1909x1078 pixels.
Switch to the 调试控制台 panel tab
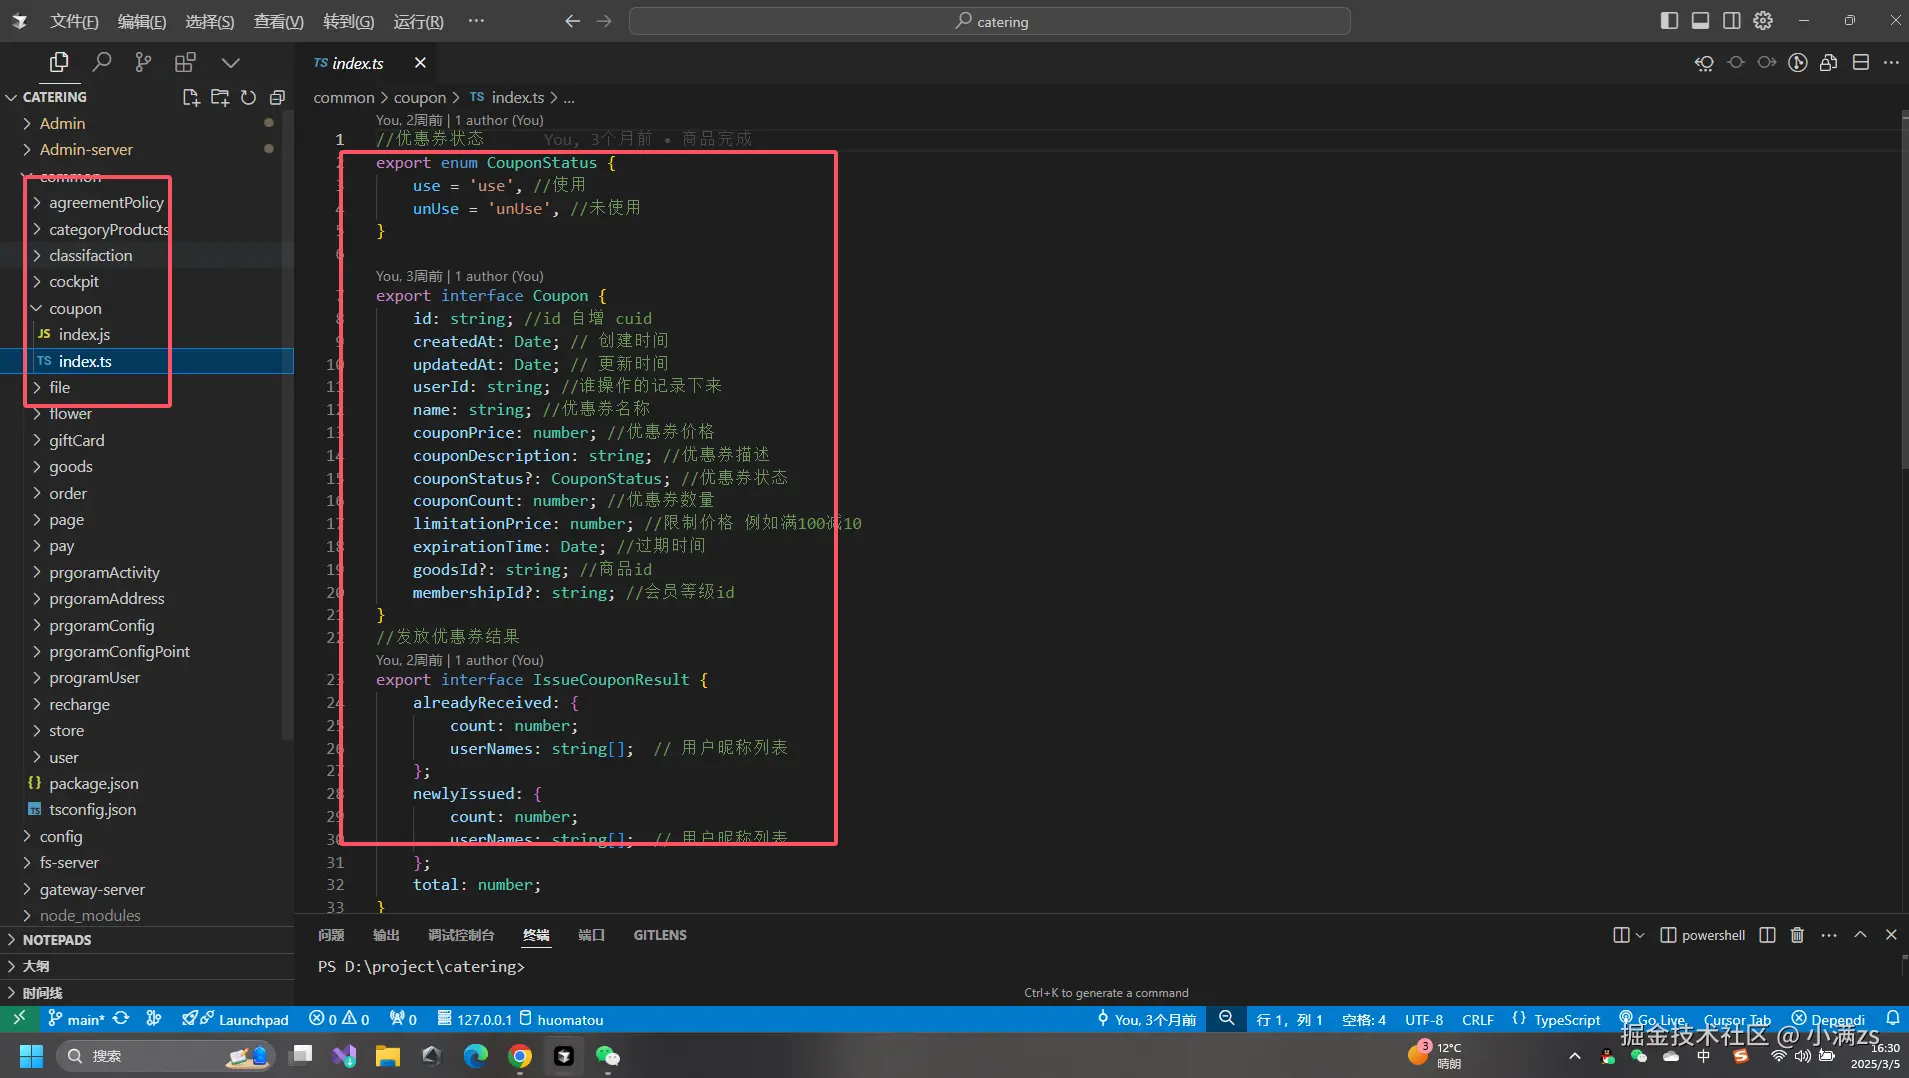click(x=461, y=935)
